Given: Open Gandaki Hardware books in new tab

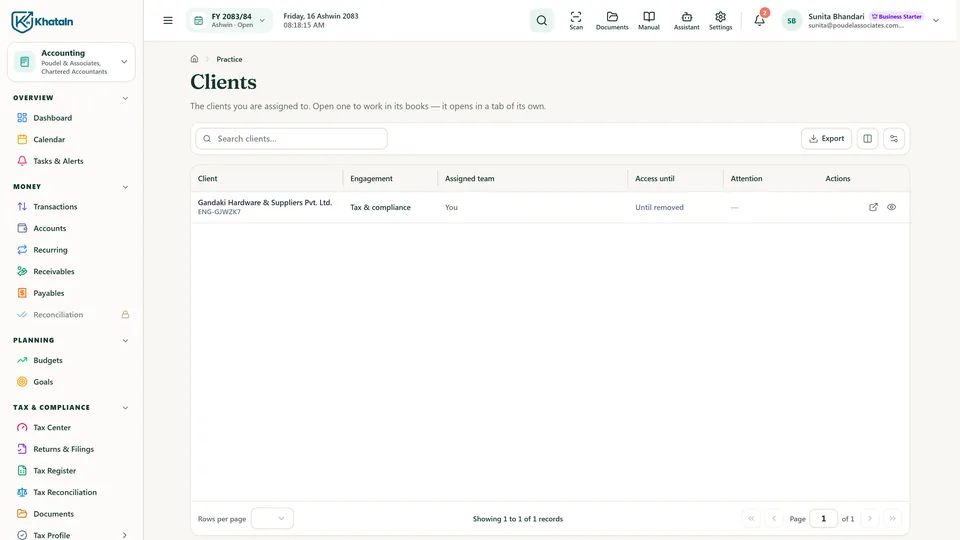Looking at the screenshot, I should click(873, 207).
